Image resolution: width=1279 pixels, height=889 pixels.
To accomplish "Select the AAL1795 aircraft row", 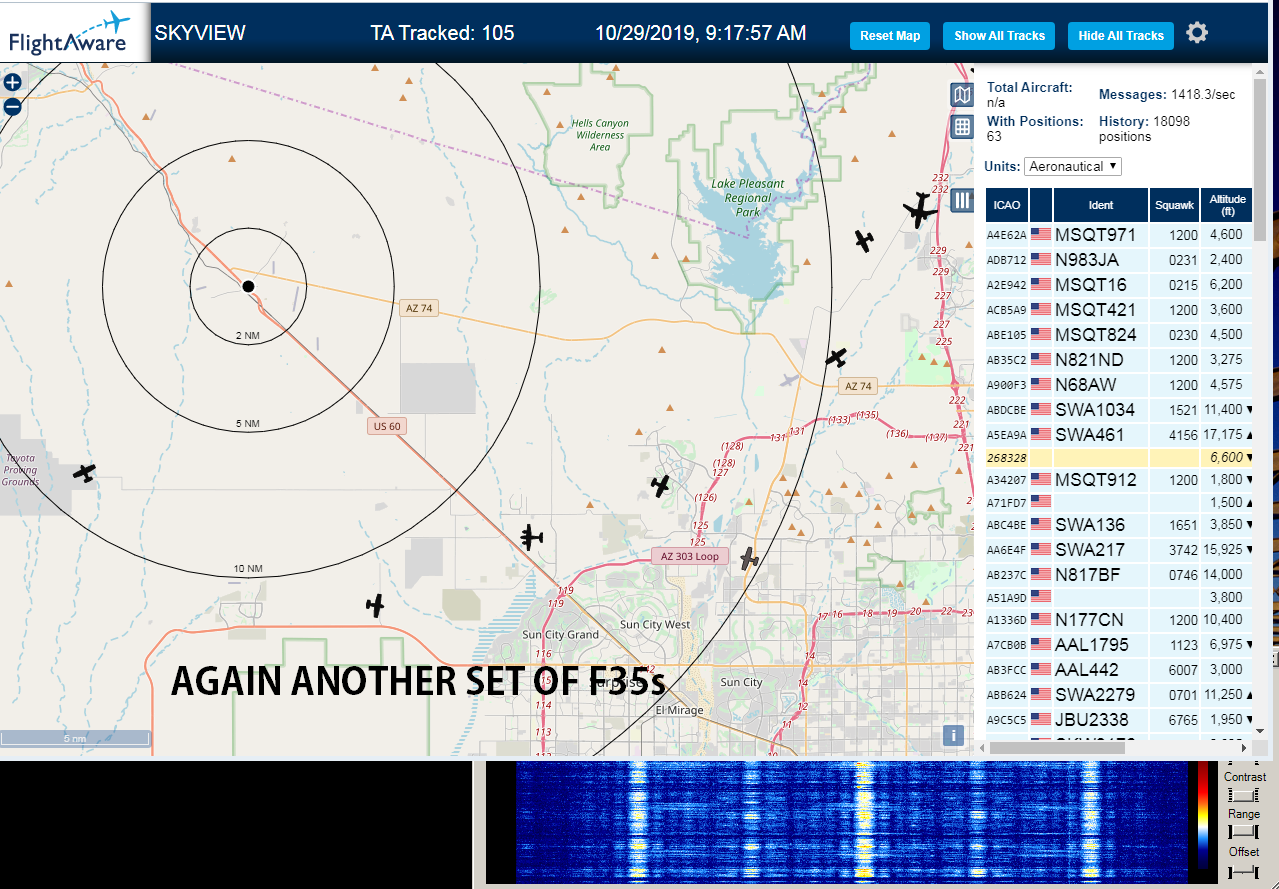I will (1118, 644).
